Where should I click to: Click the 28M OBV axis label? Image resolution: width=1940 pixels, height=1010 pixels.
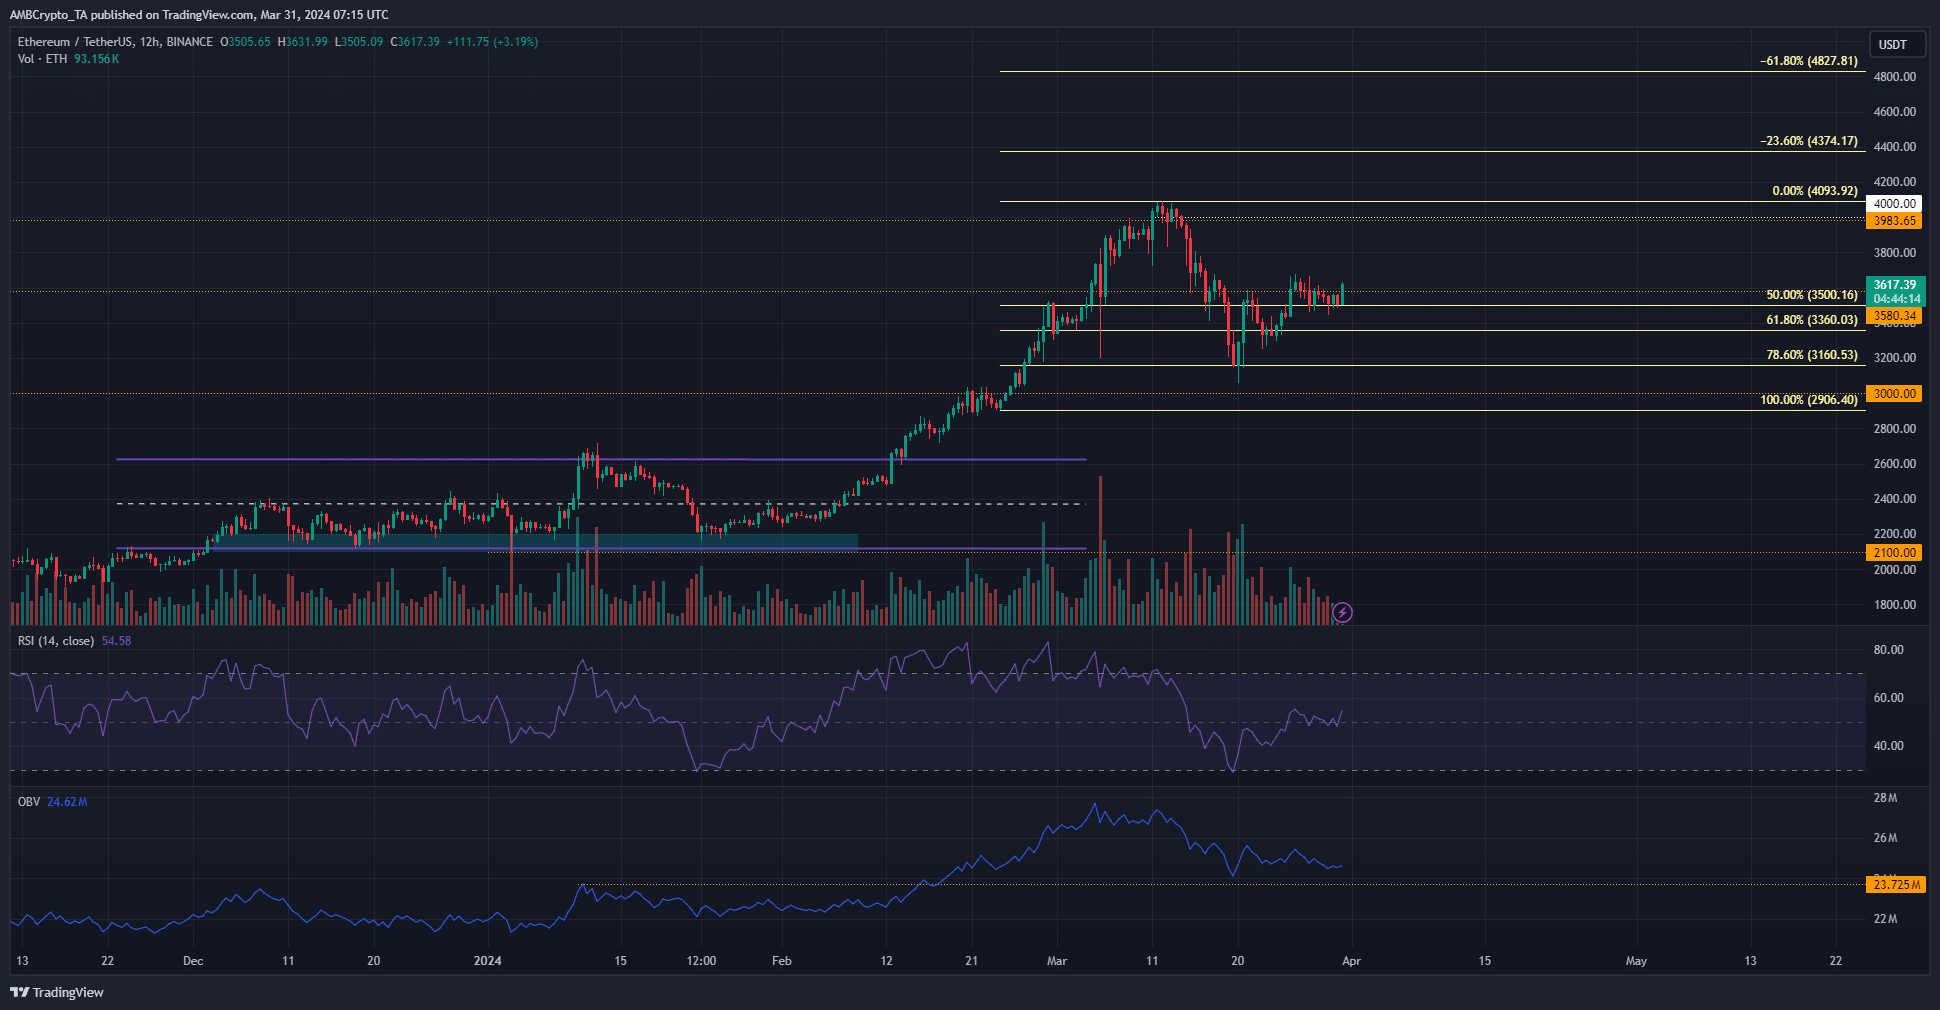click(1885, 798)
